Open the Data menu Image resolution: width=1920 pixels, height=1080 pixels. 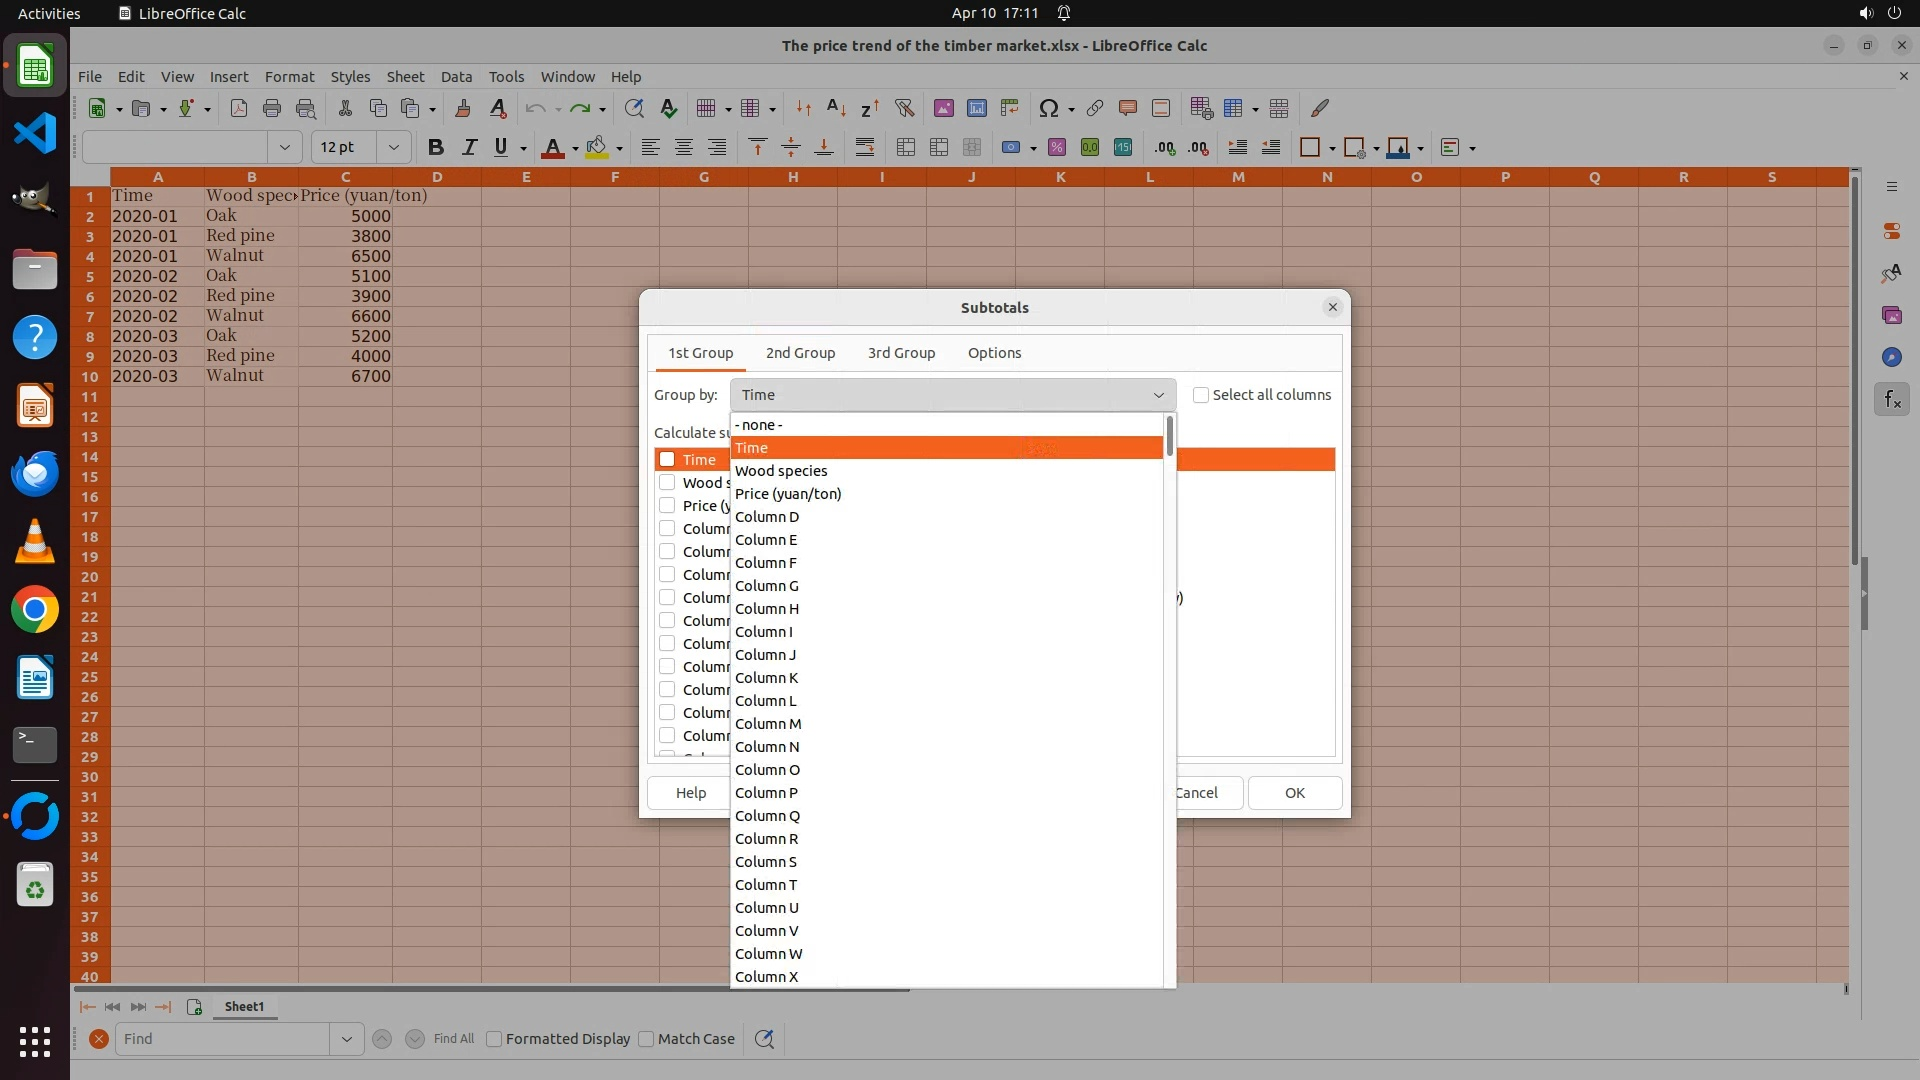[456, 77]
